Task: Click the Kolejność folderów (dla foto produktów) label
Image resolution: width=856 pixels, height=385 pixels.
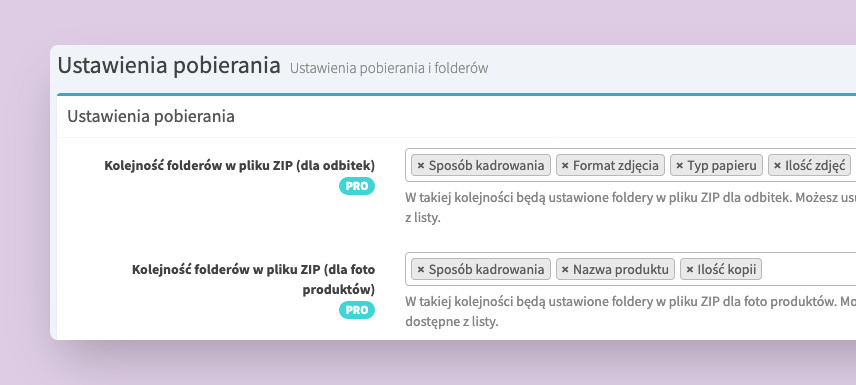Action: pyautogui.click(x=253, y=279)
